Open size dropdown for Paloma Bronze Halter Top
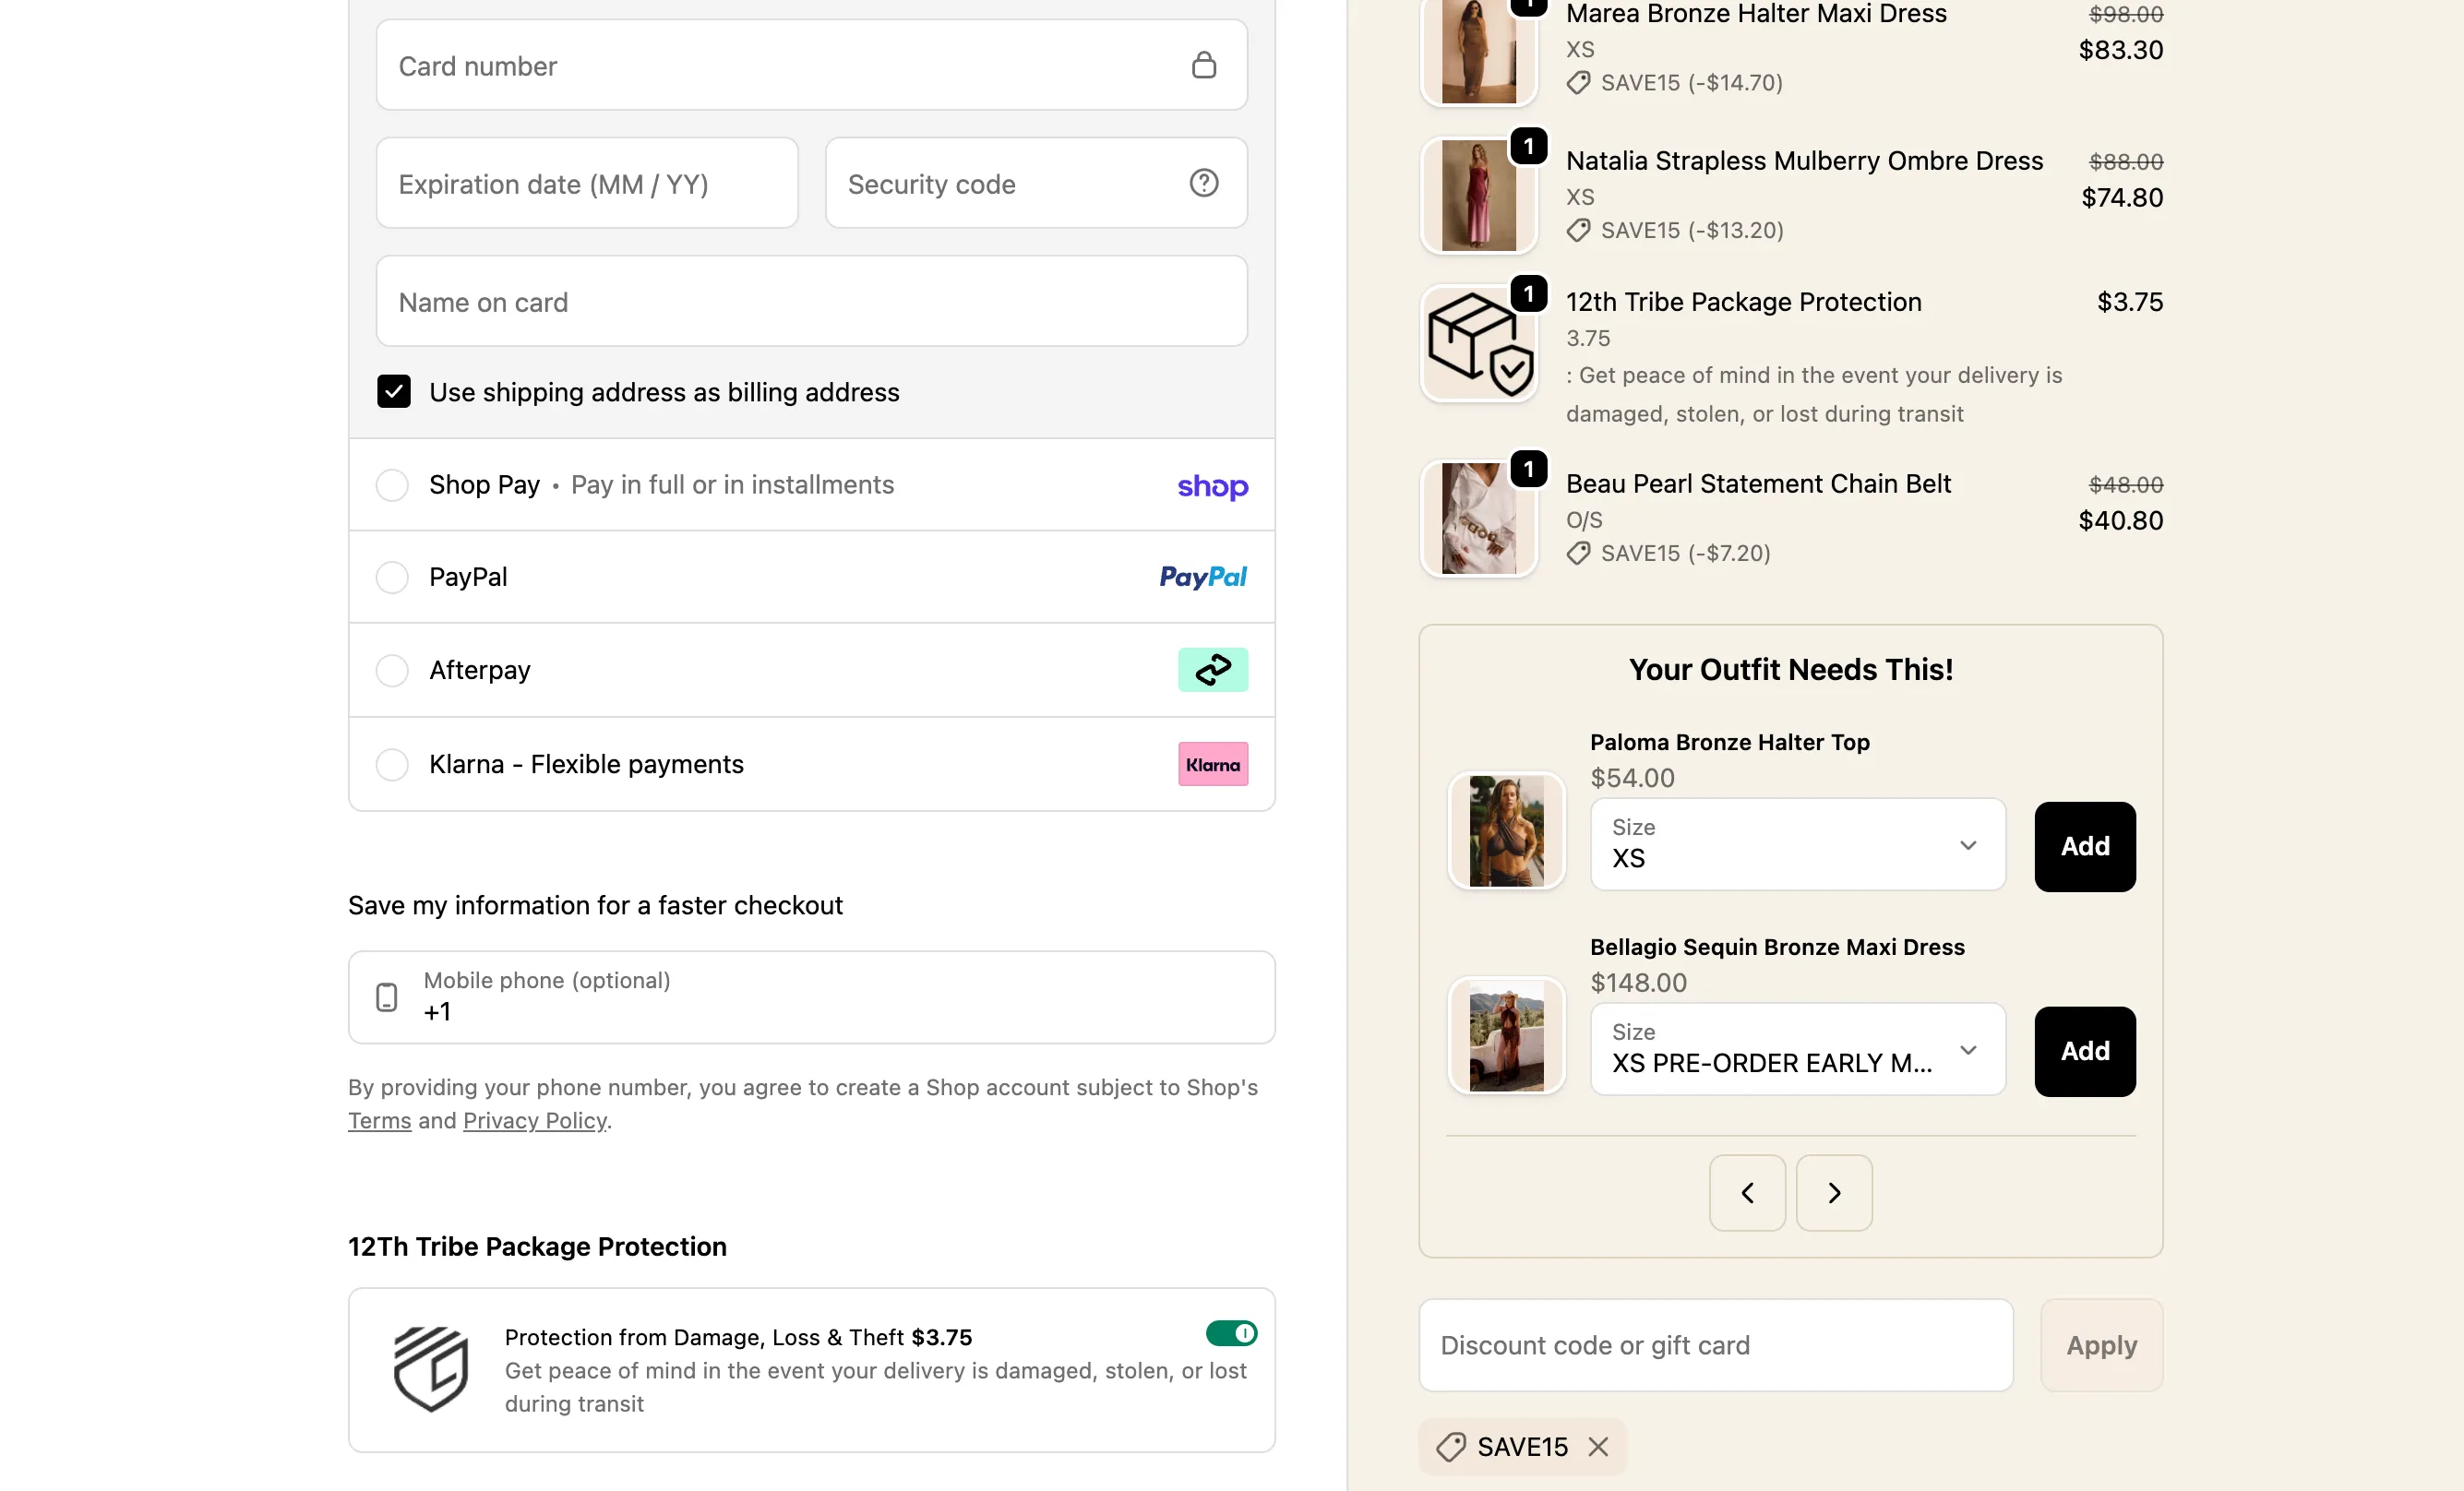Image resolution: width=2464 pixels, height=1491 pixels. (1797, 845)
